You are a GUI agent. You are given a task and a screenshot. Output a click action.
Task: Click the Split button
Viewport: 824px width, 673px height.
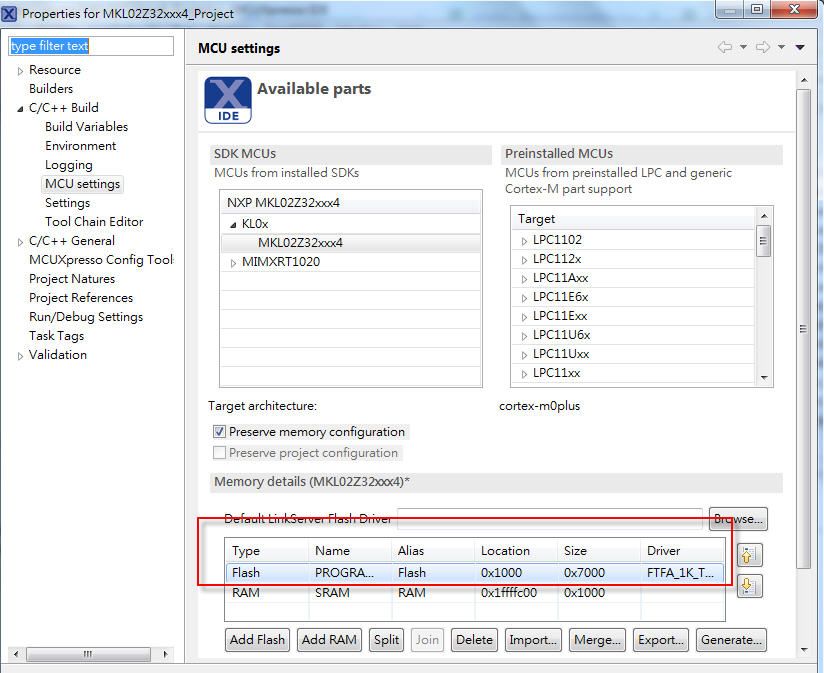click(386, 640)
